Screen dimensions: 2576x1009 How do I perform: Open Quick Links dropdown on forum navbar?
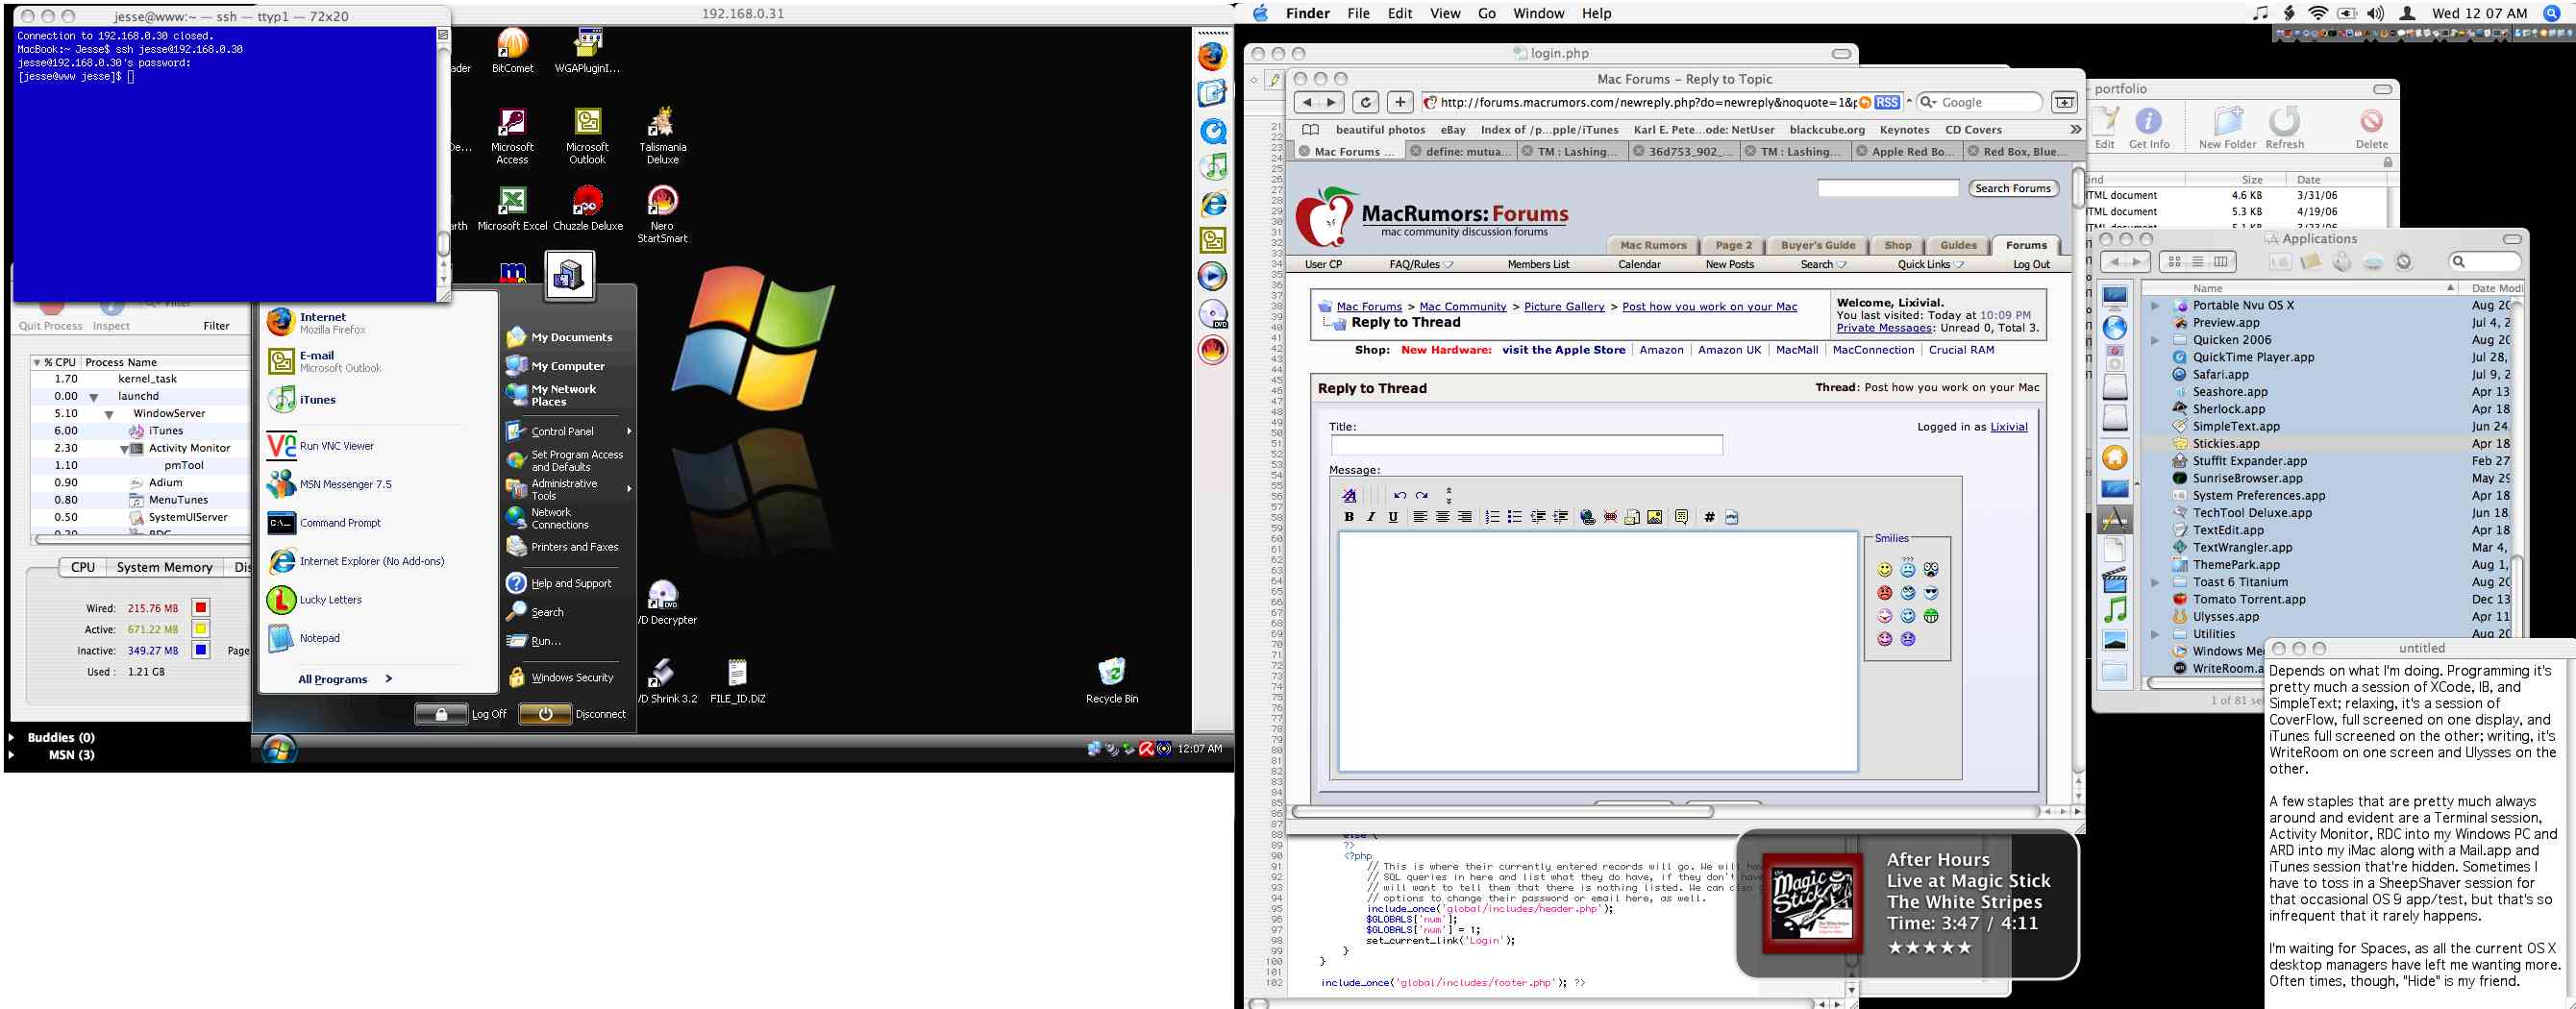pos(1930,265)
